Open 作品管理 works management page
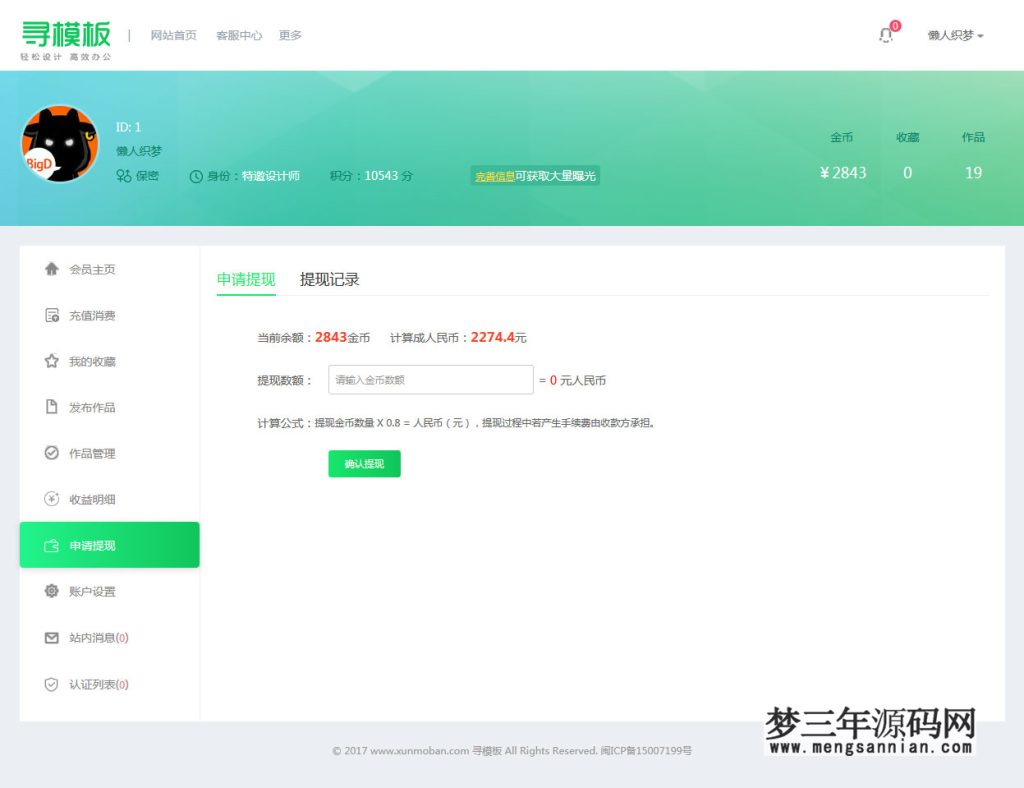The image size is (1024, 788). 91,453
